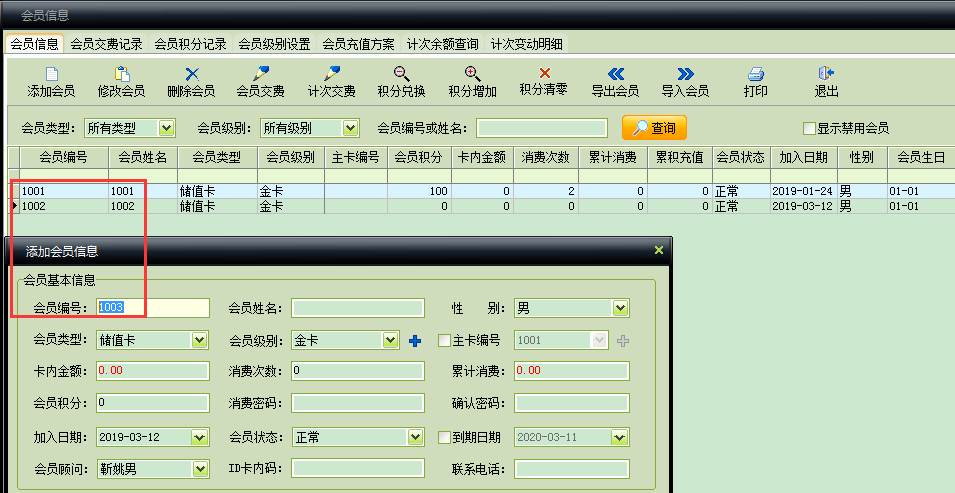Click the 积分清零 red X icon
The image size is (955, 493).
544,73
